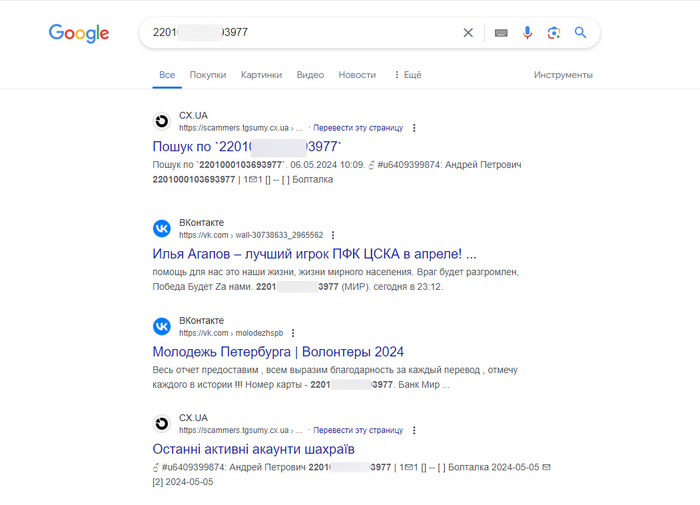This screenshot has width=700, height=505.
Task: Click the first CX.UA site favicon
Action: click(161, 121)
